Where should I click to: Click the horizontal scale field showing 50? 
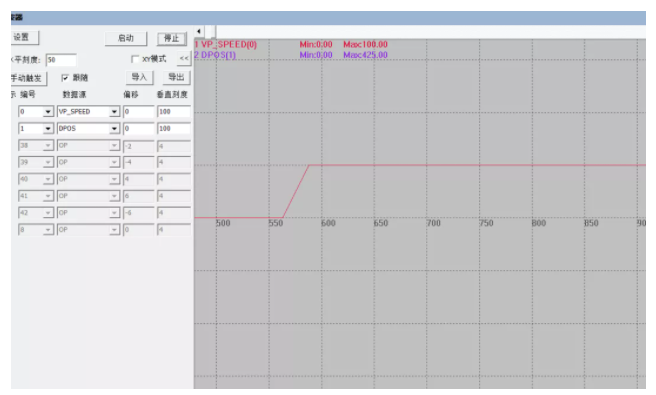(x=61, y=60)
